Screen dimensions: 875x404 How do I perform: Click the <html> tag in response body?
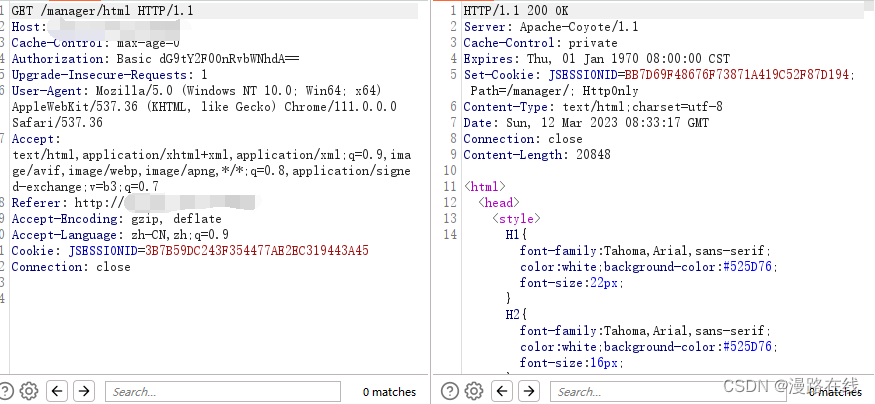click(x=484, y=187)
